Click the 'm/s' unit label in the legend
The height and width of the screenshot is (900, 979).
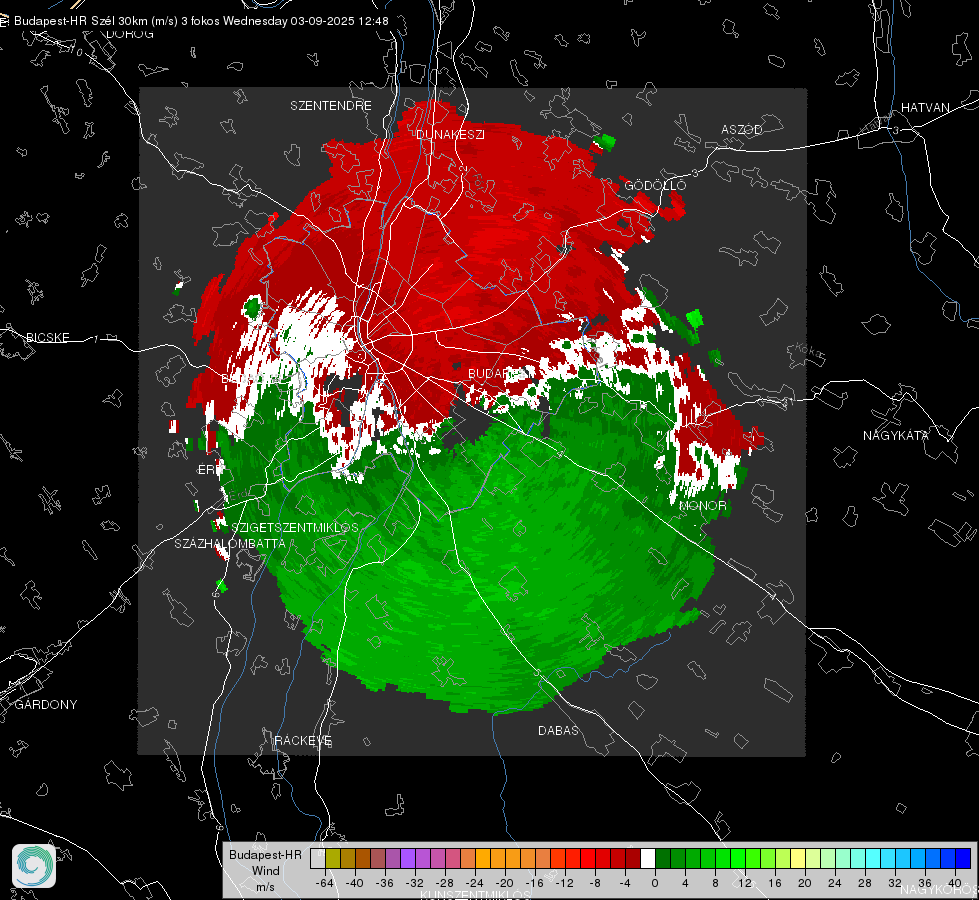265,887
